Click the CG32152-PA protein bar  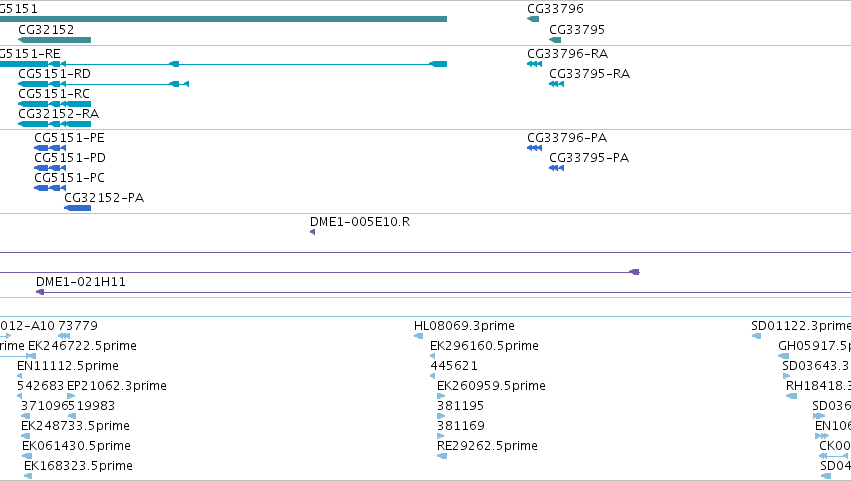tap(78, 208)
